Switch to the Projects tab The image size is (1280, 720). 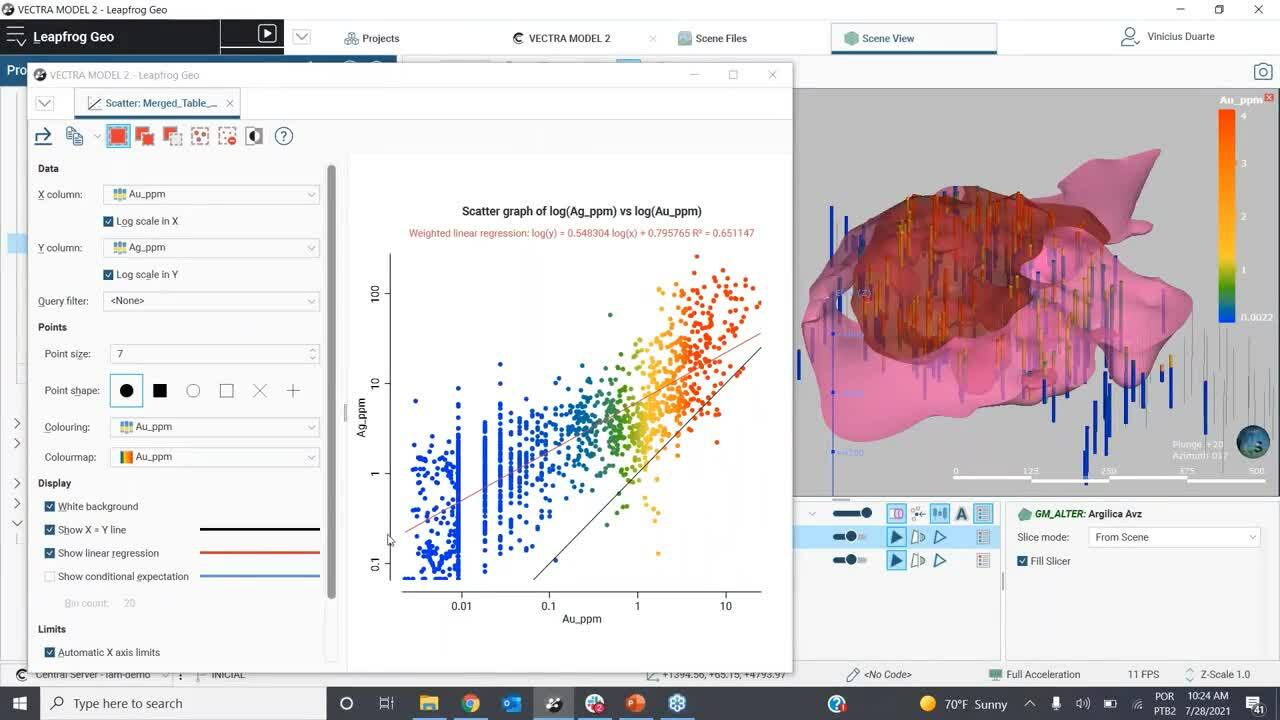[x=371, y=38]
